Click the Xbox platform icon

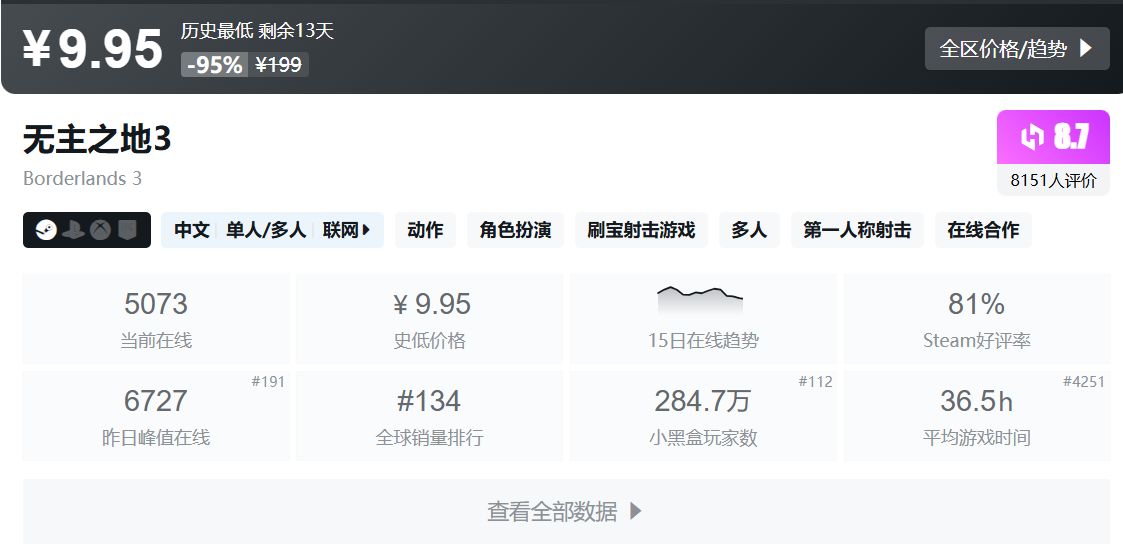[100, 230]
